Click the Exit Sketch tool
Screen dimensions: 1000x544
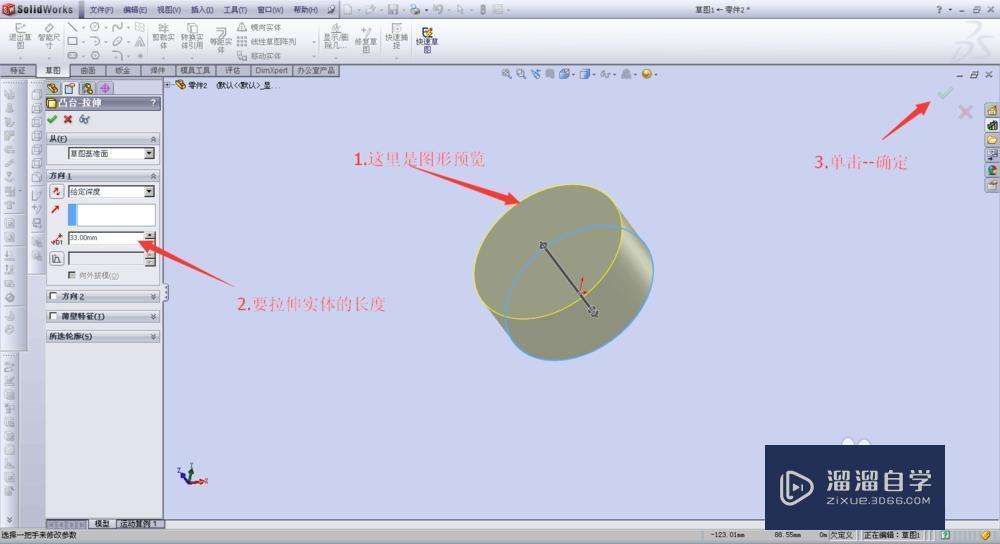tap(20, 37)
